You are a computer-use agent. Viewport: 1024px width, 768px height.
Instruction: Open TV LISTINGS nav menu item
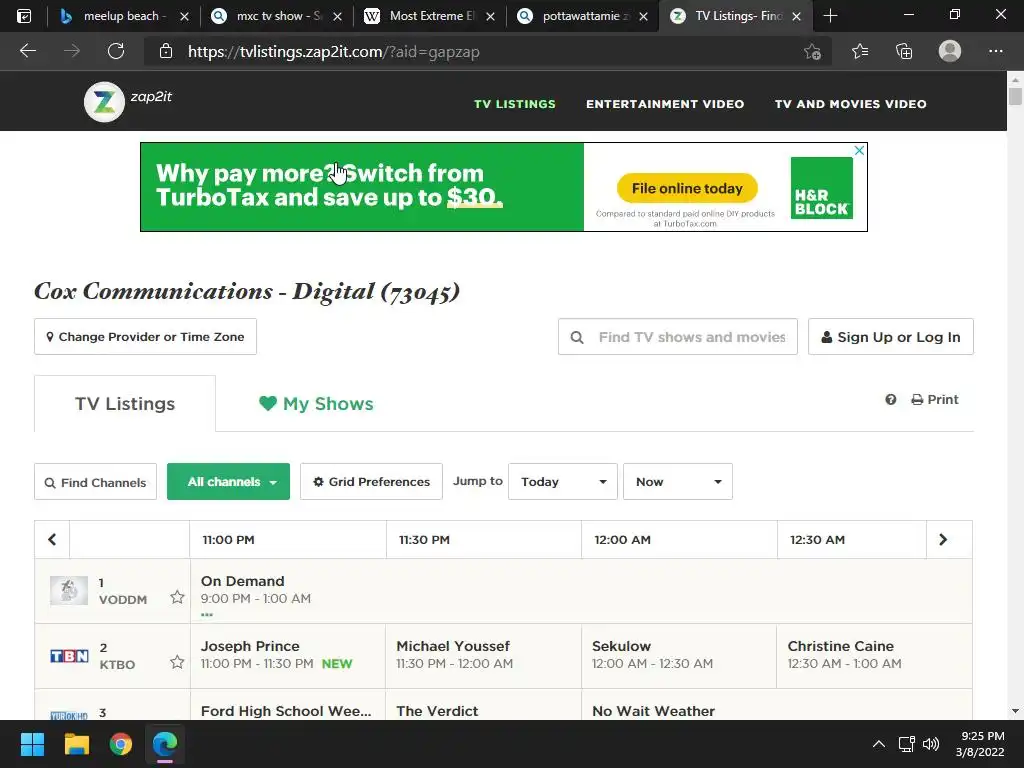click(515, 104)
